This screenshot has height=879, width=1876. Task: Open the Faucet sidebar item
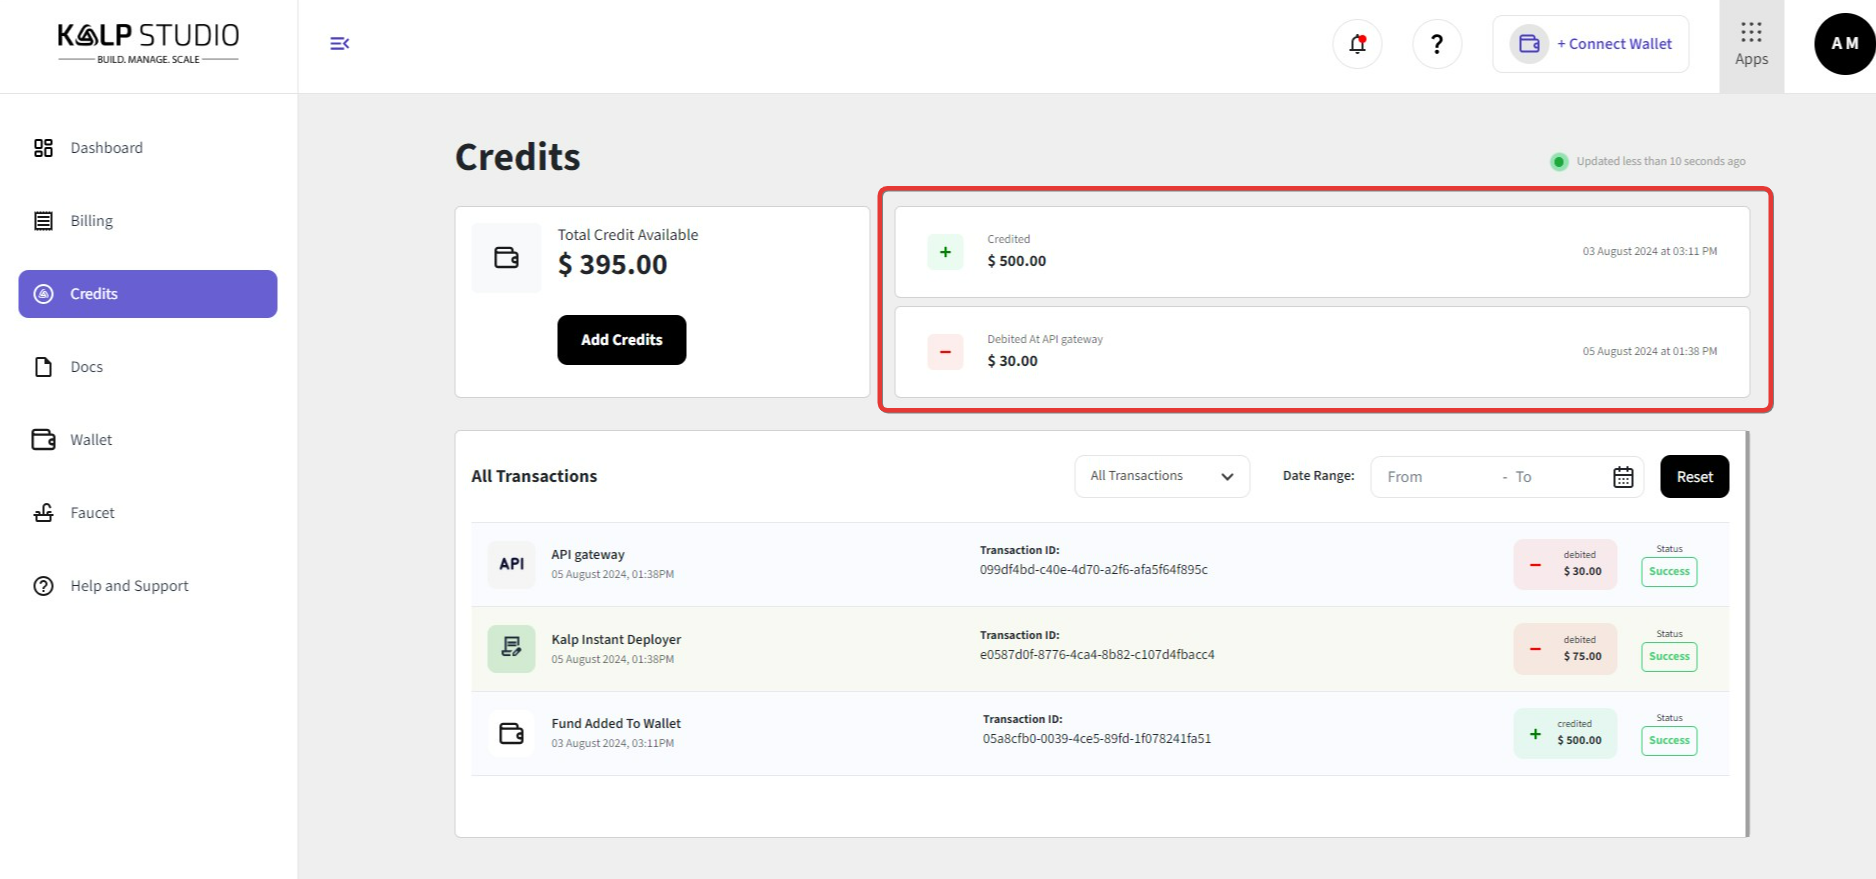[92, 513]
